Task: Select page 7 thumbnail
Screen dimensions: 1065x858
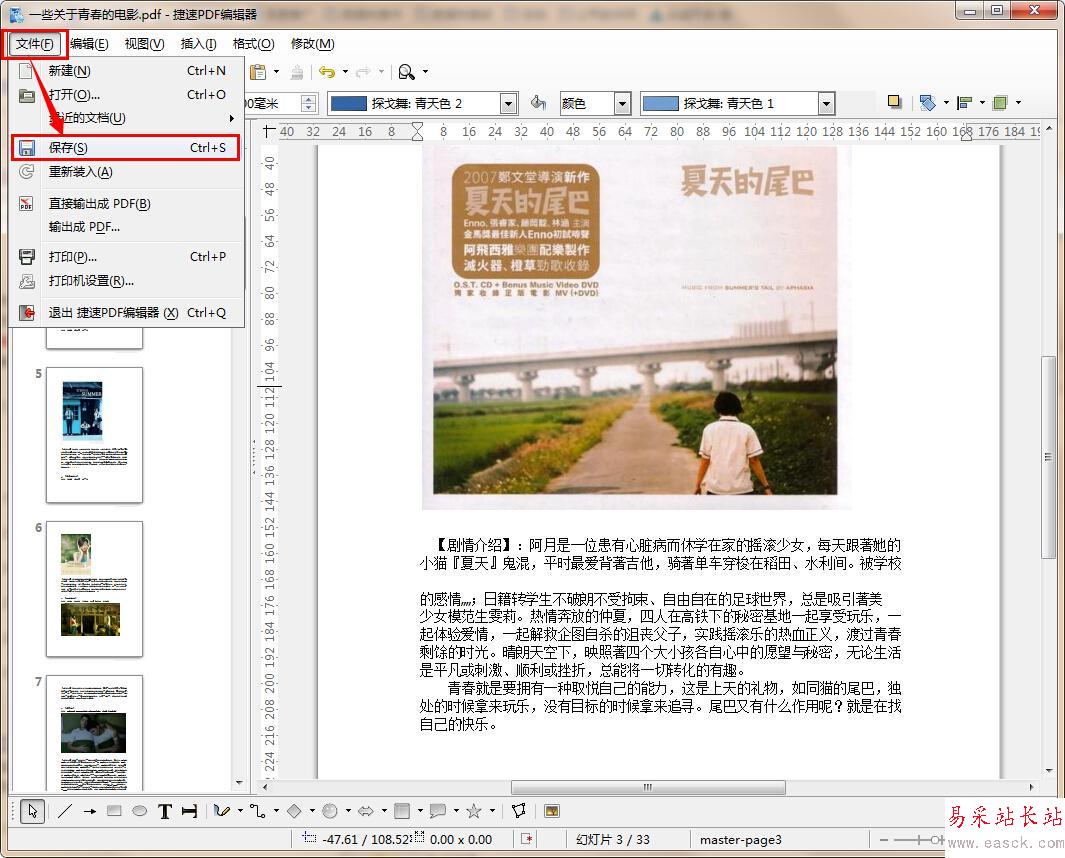Action: [94, 733]
